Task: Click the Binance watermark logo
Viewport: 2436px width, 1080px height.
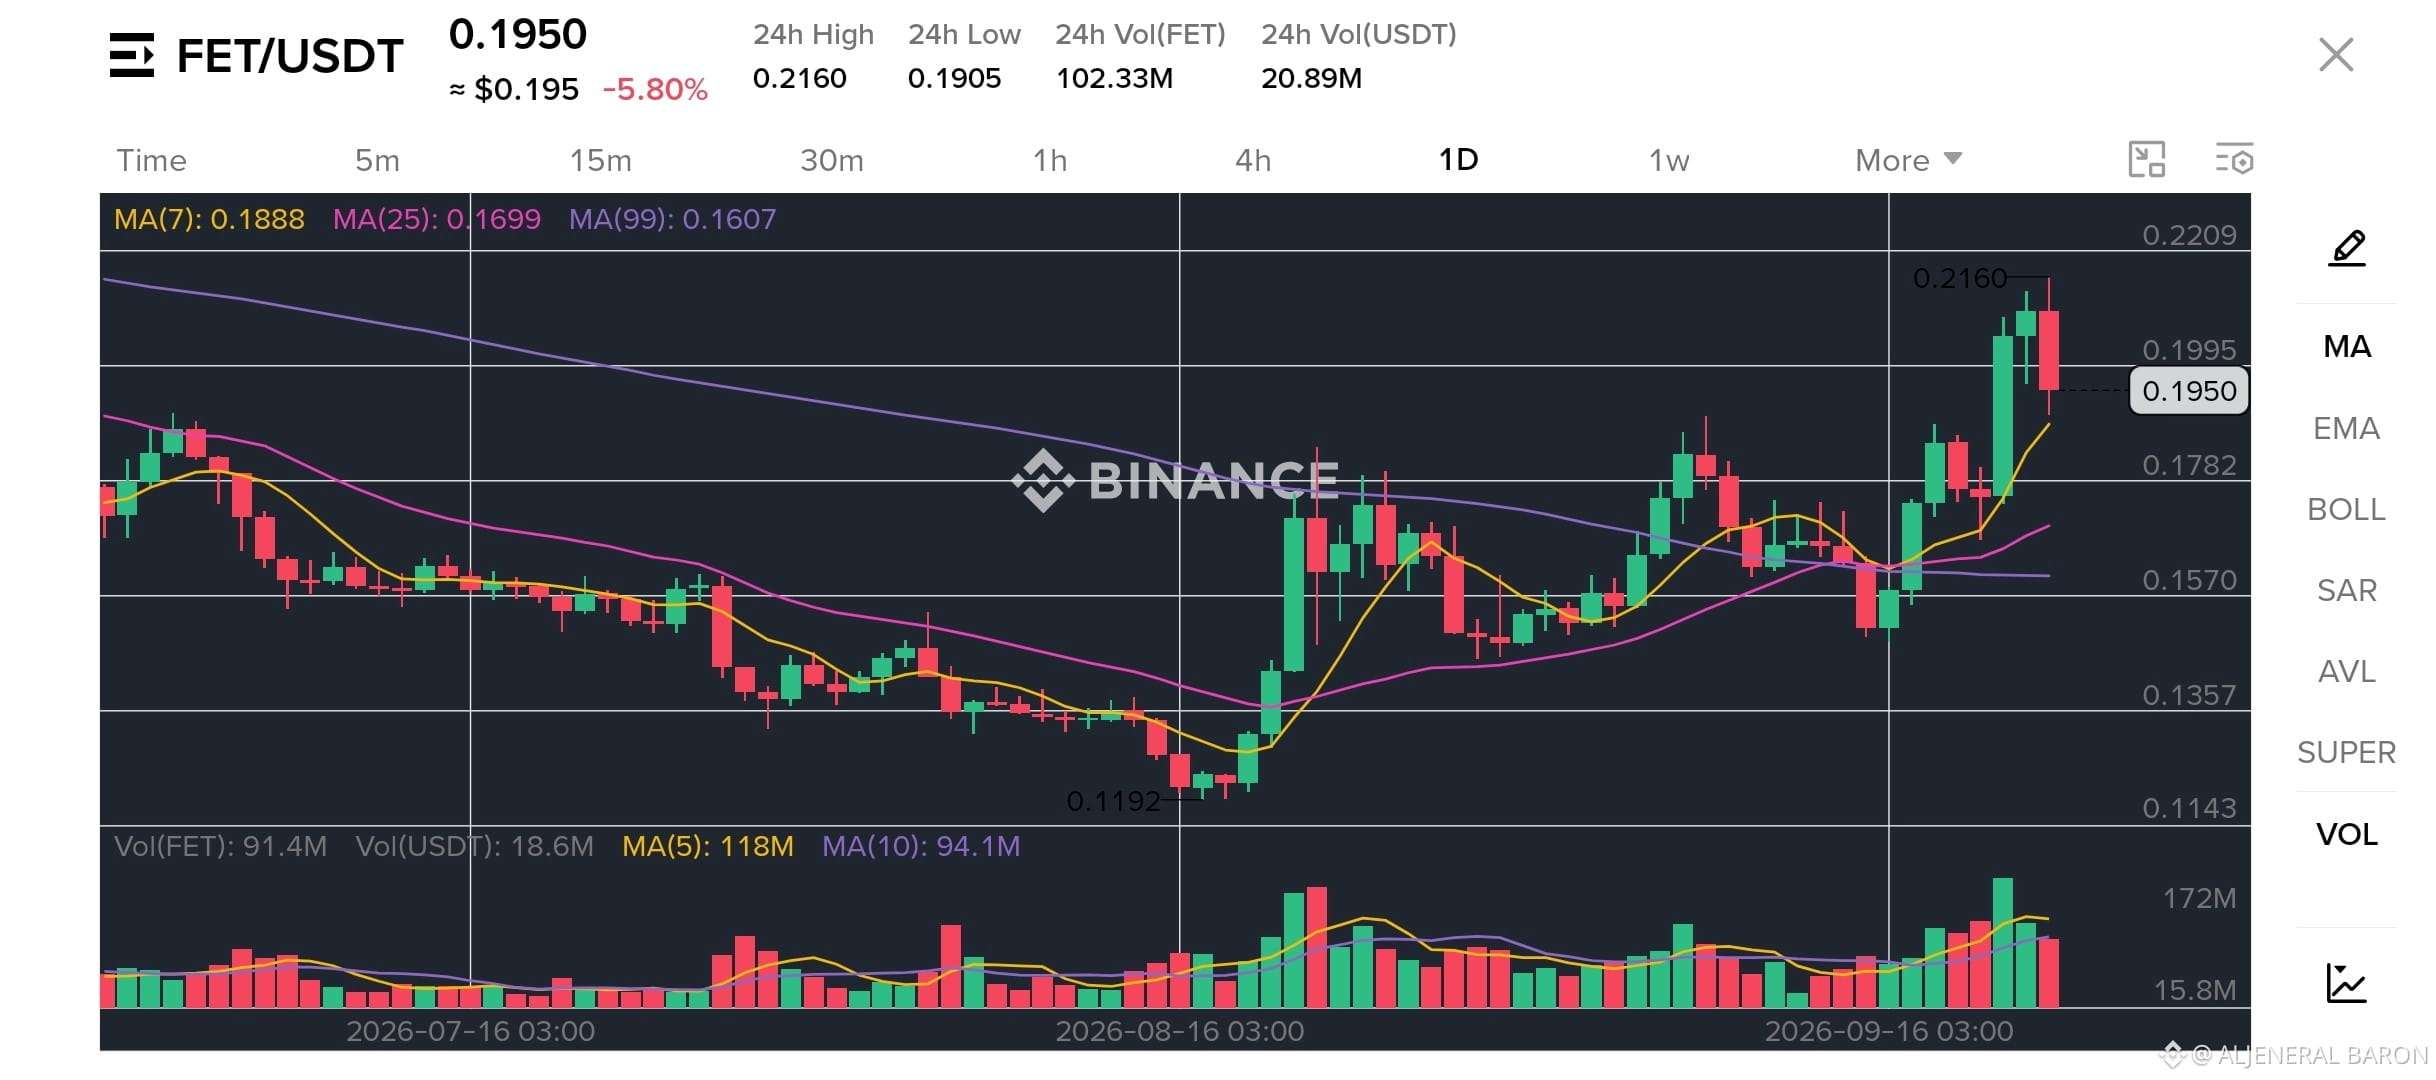Action: [1175, 480]
